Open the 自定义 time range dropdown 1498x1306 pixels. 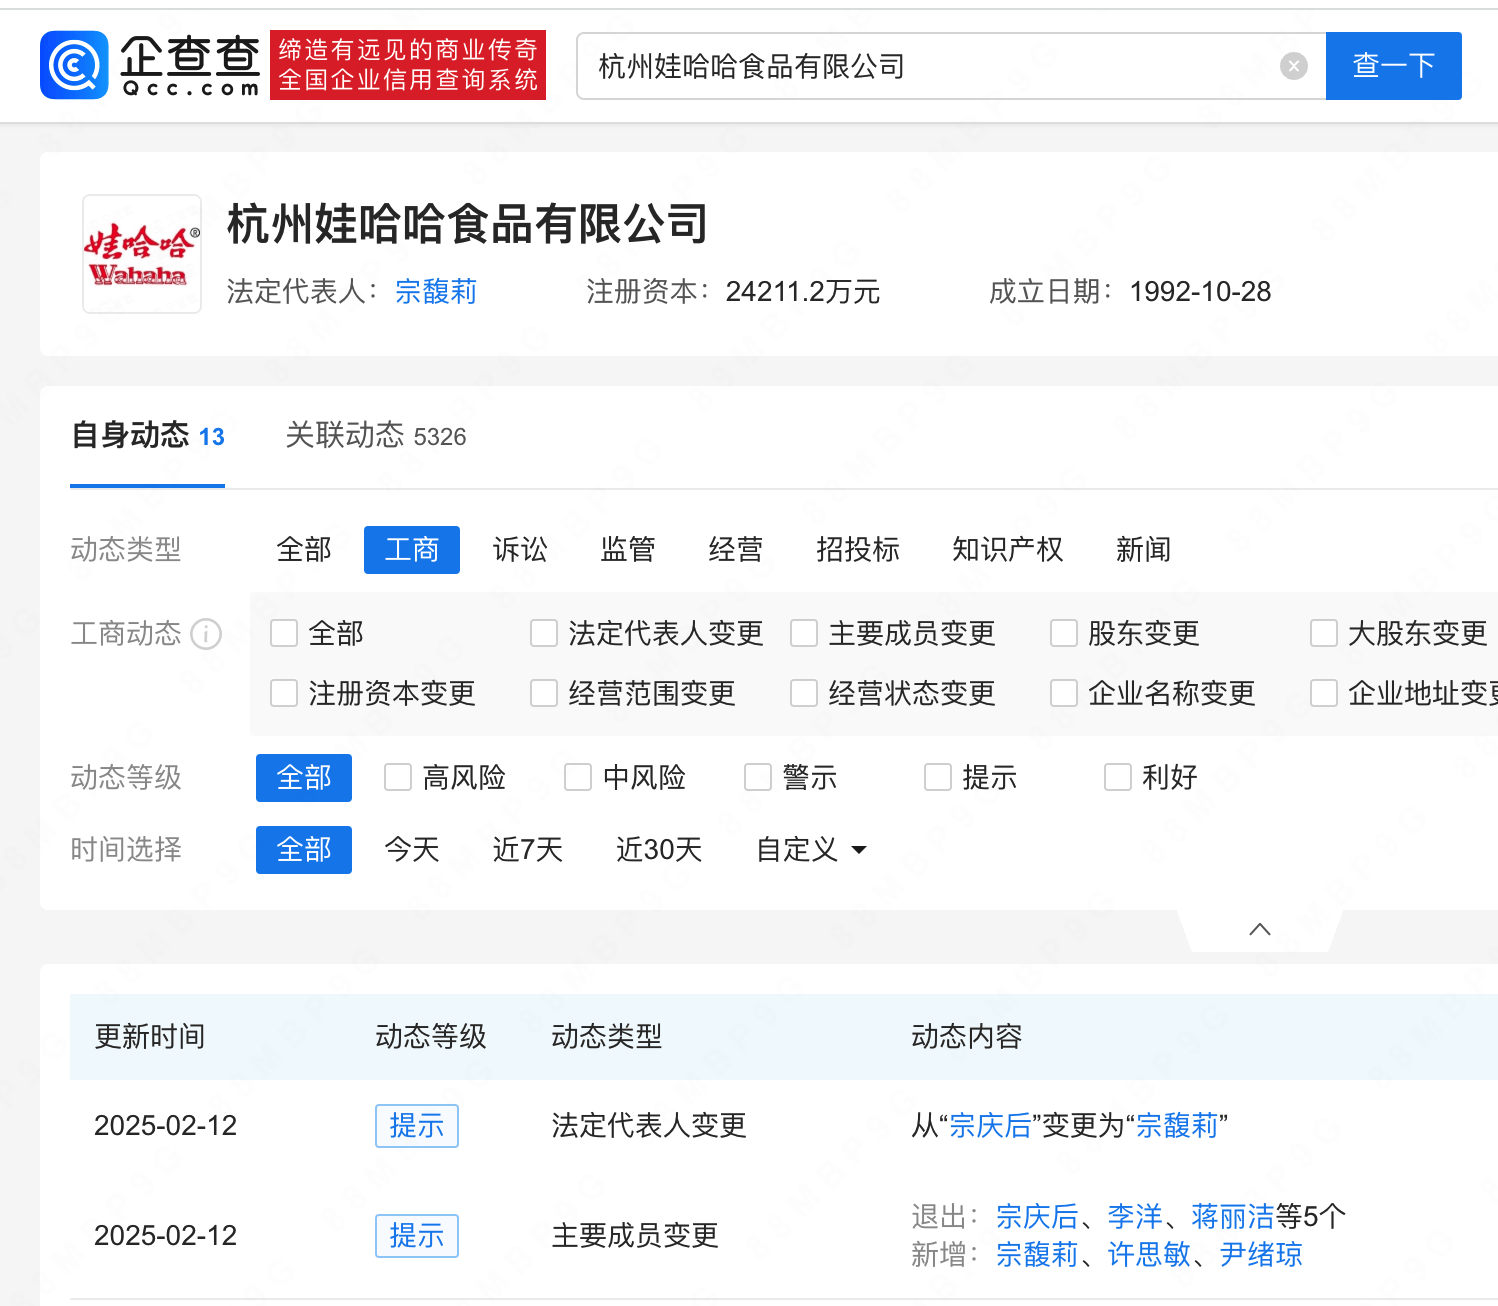click(811, 850)
